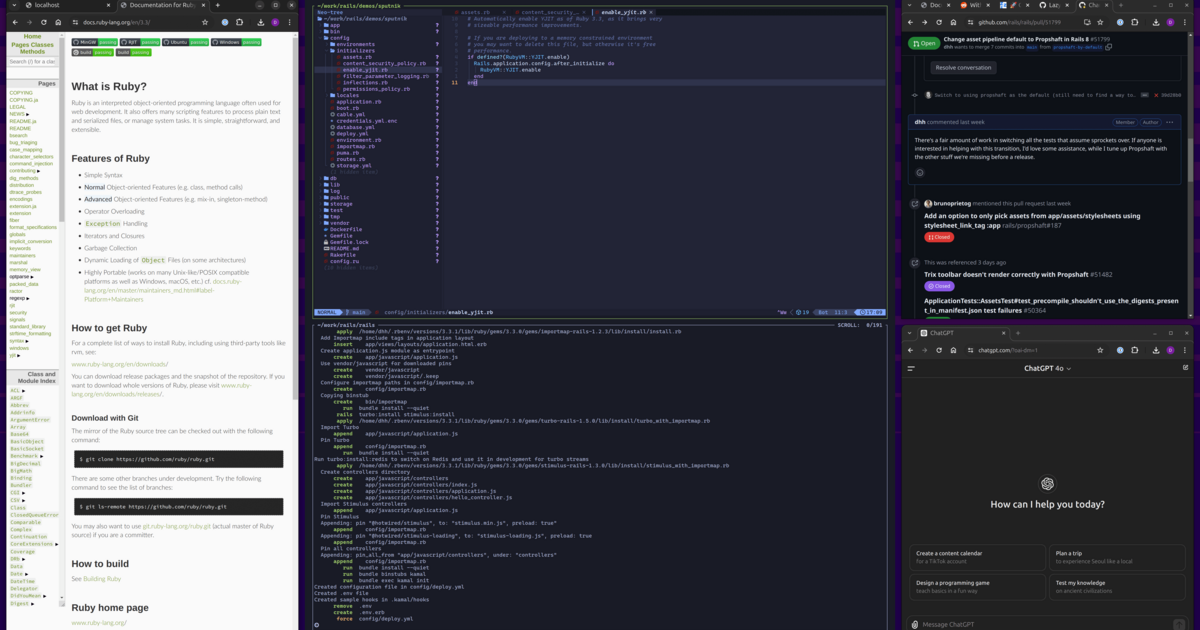Image resolution: width=1200 pixels, height=630 pixels.
Task: Open the Building Ruby link
Action: (x=102, y=579)
